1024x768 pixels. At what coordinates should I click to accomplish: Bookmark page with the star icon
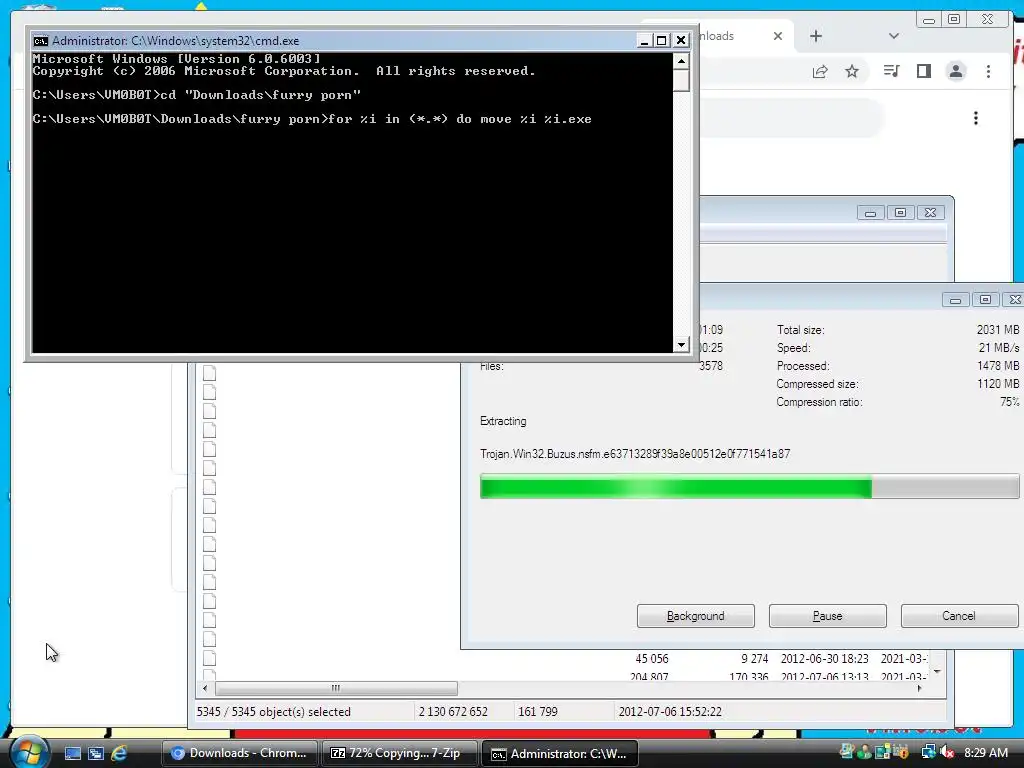tap(852, 71)
